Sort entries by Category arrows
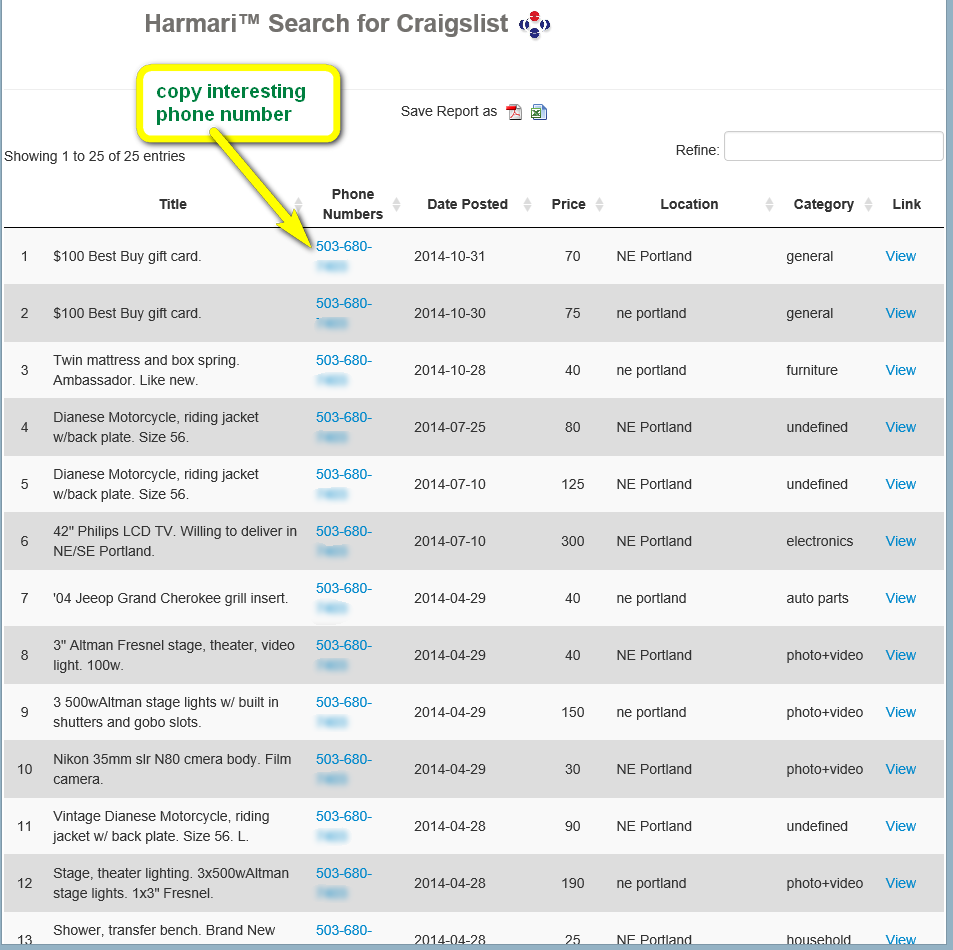This screenshot has width=953, height=950. point(869,204)
